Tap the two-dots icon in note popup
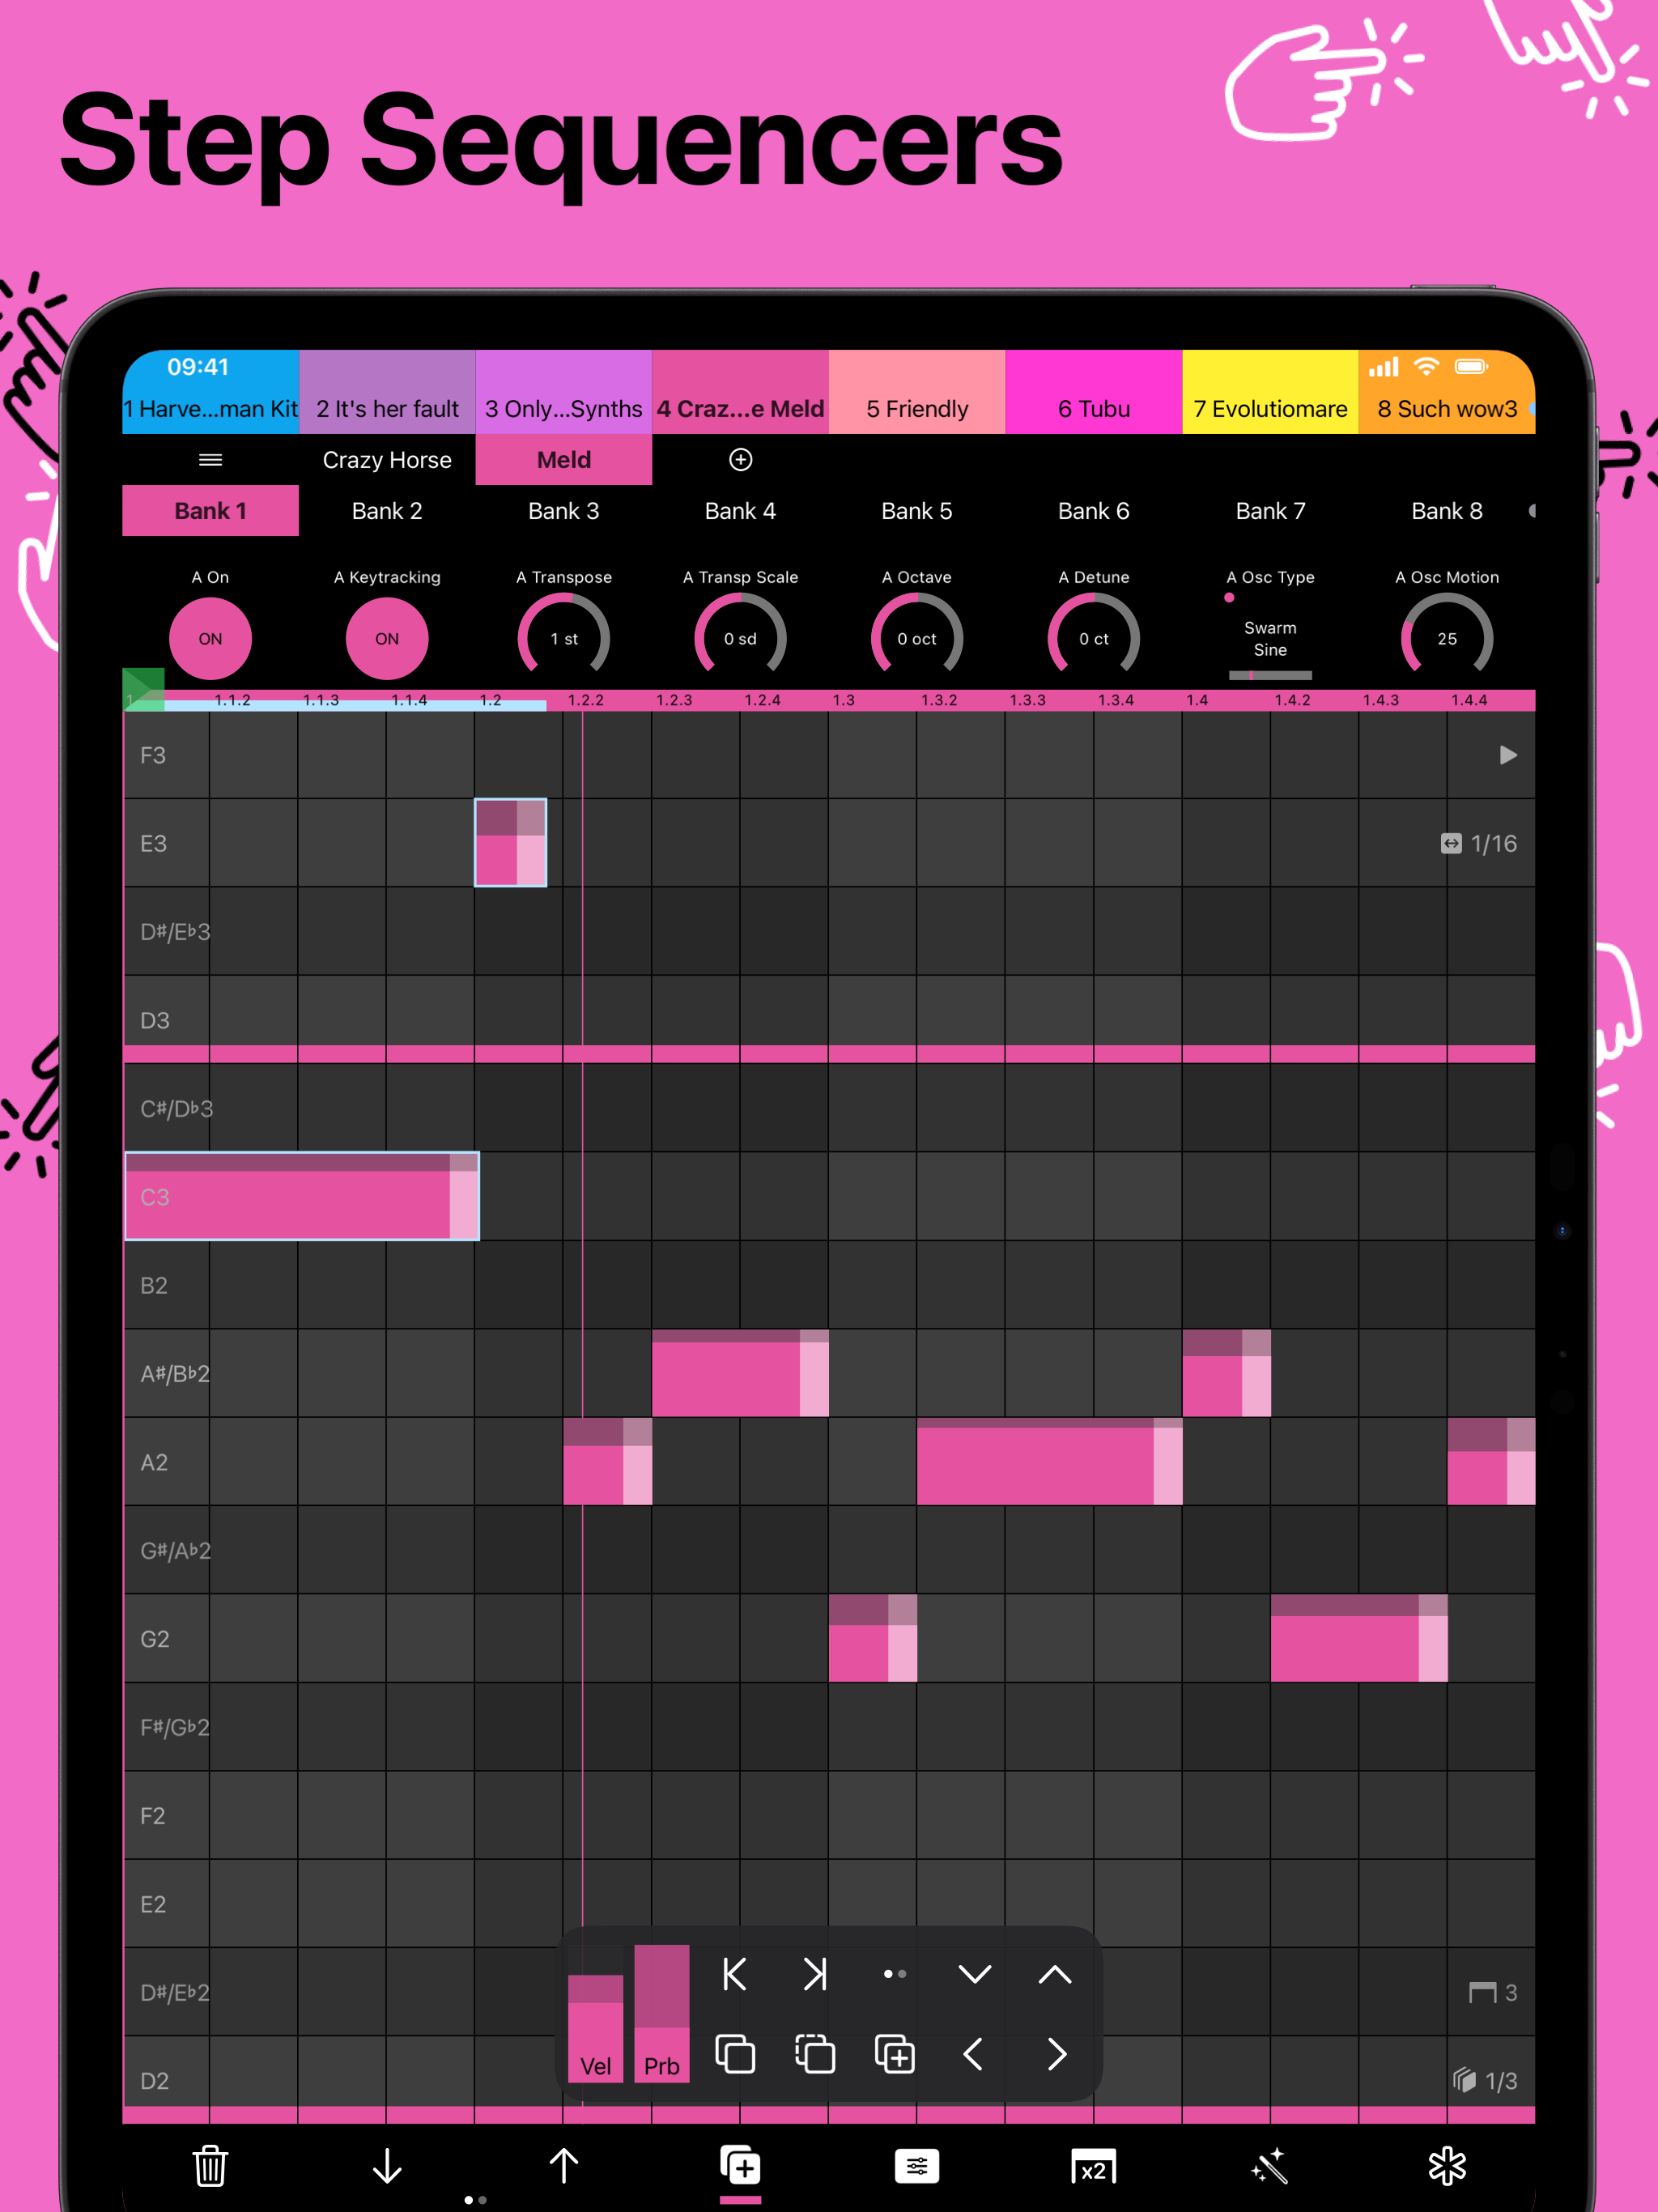 [895, 1974]
